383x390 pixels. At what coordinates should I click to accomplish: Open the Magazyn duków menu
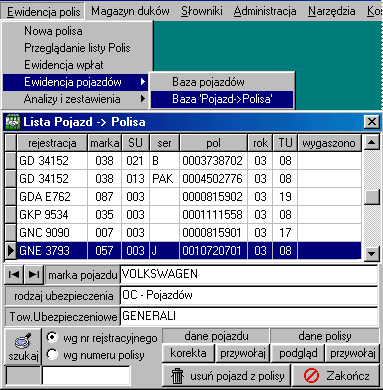[x=130, y=11]
